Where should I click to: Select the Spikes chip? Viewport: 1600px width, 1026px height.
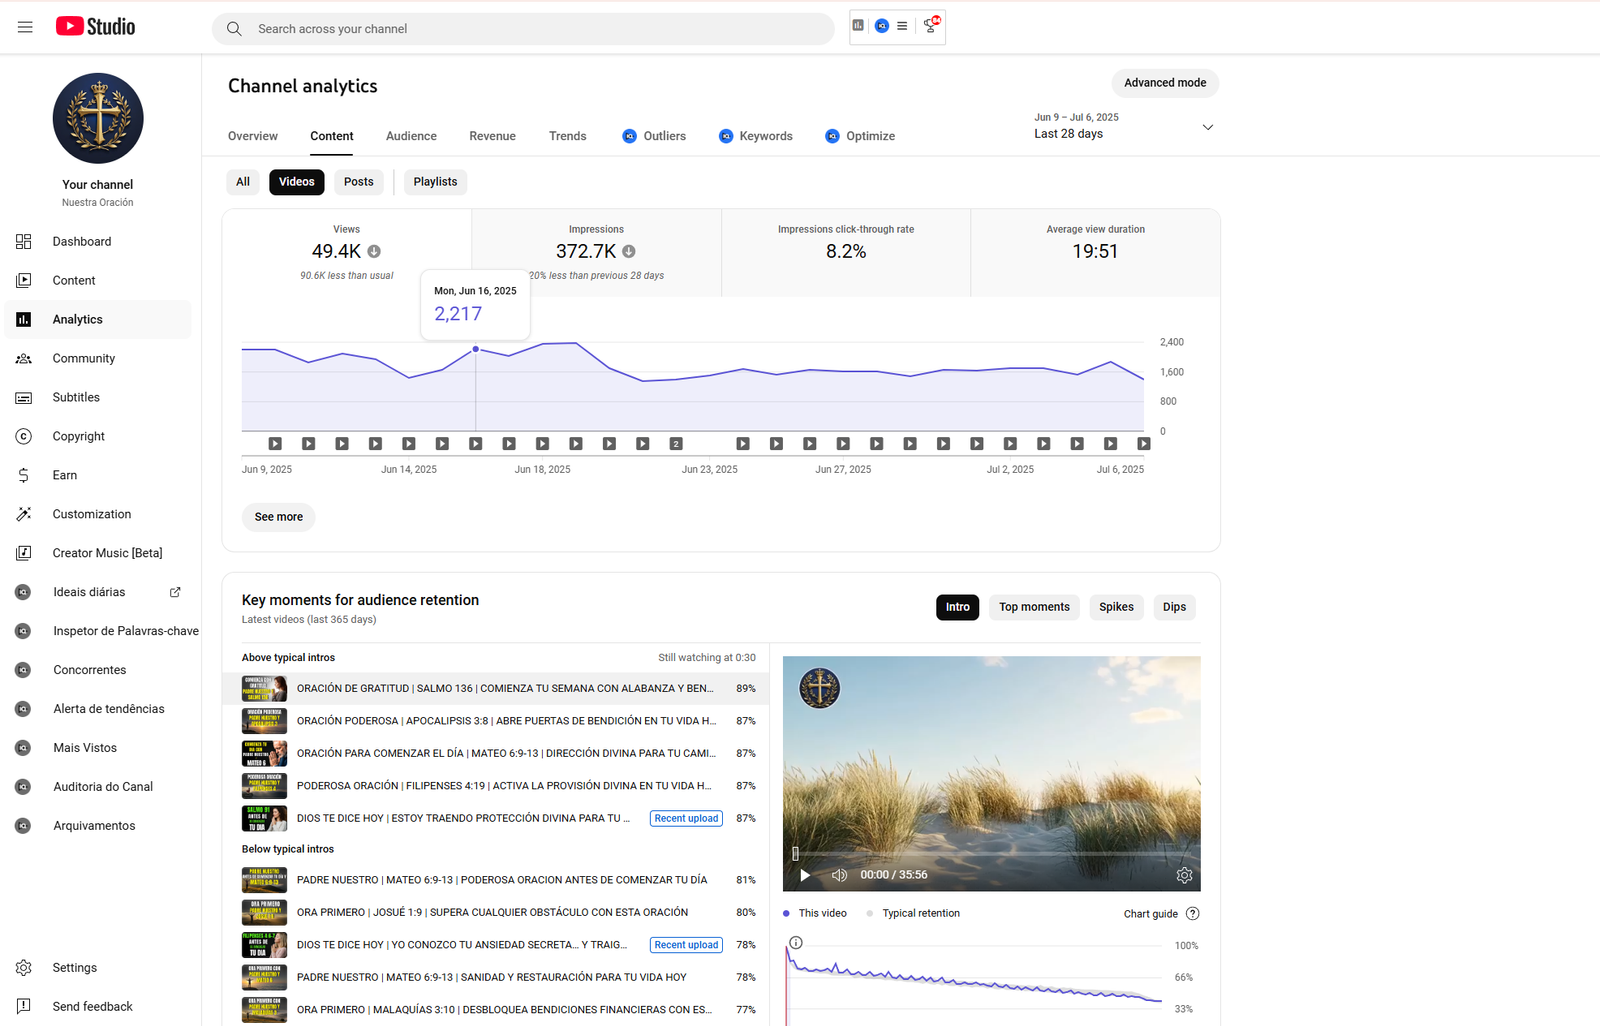click(x=1116, y=607)
